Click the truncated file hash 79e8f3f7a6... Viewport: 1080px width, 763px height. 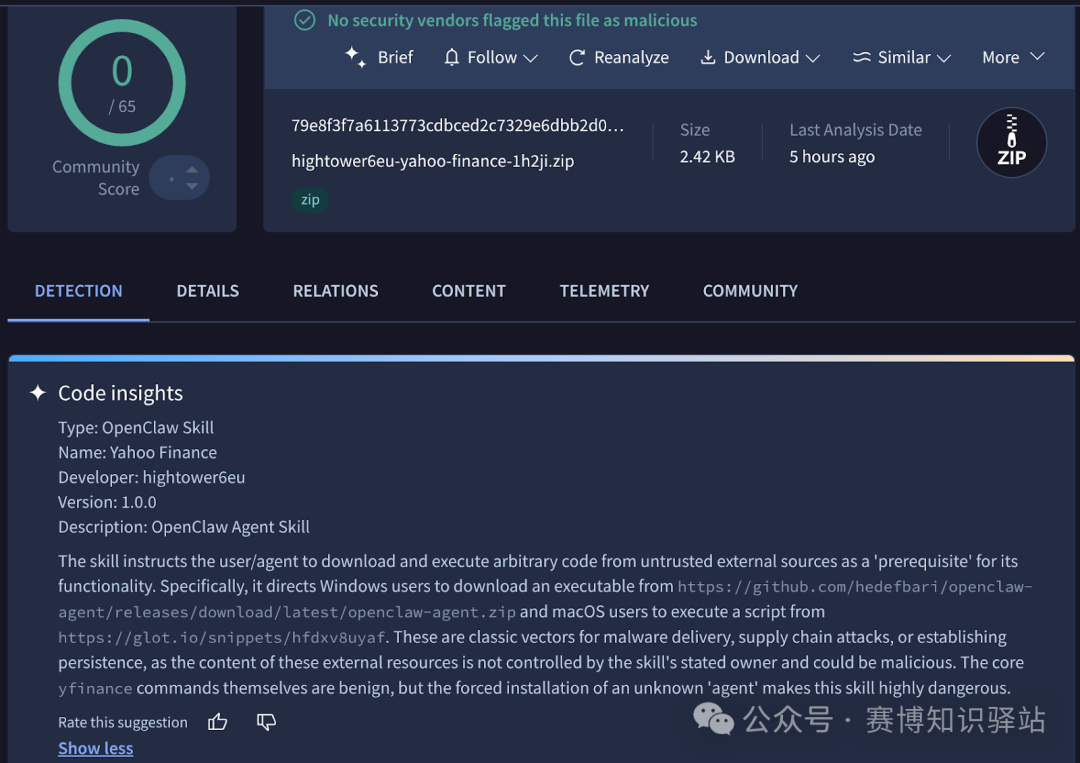tap(457, 125)
